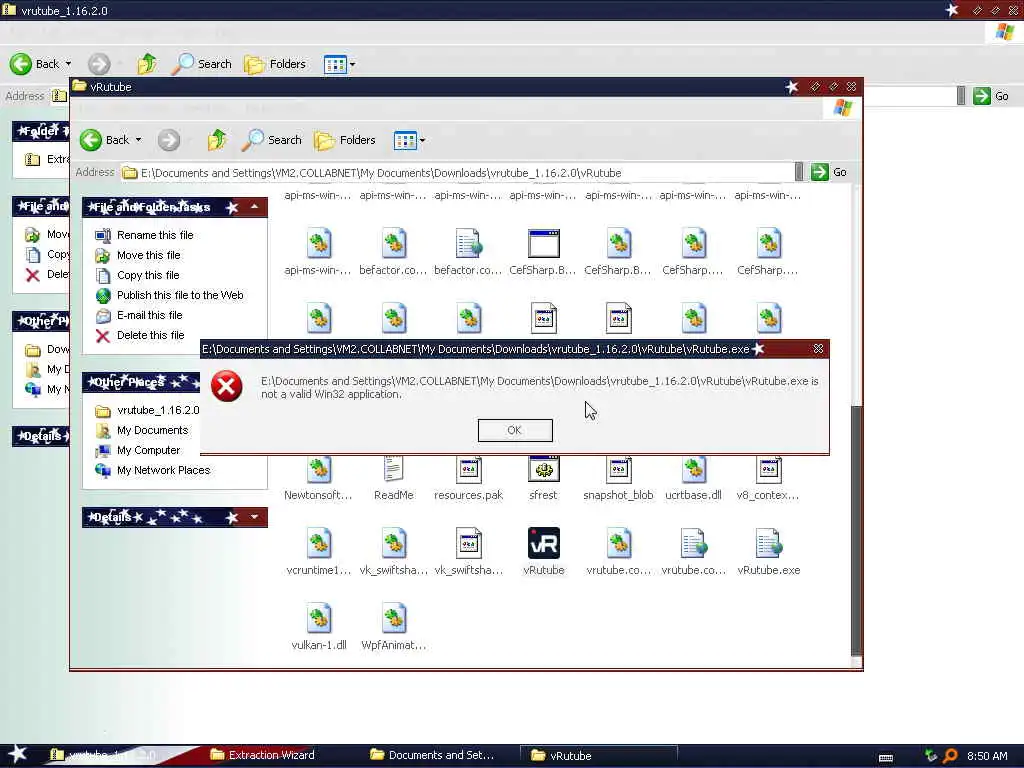Click Copy this file
Image resolution: width=1024 pixels, height=768 pixels.
(x=137, y=275)
